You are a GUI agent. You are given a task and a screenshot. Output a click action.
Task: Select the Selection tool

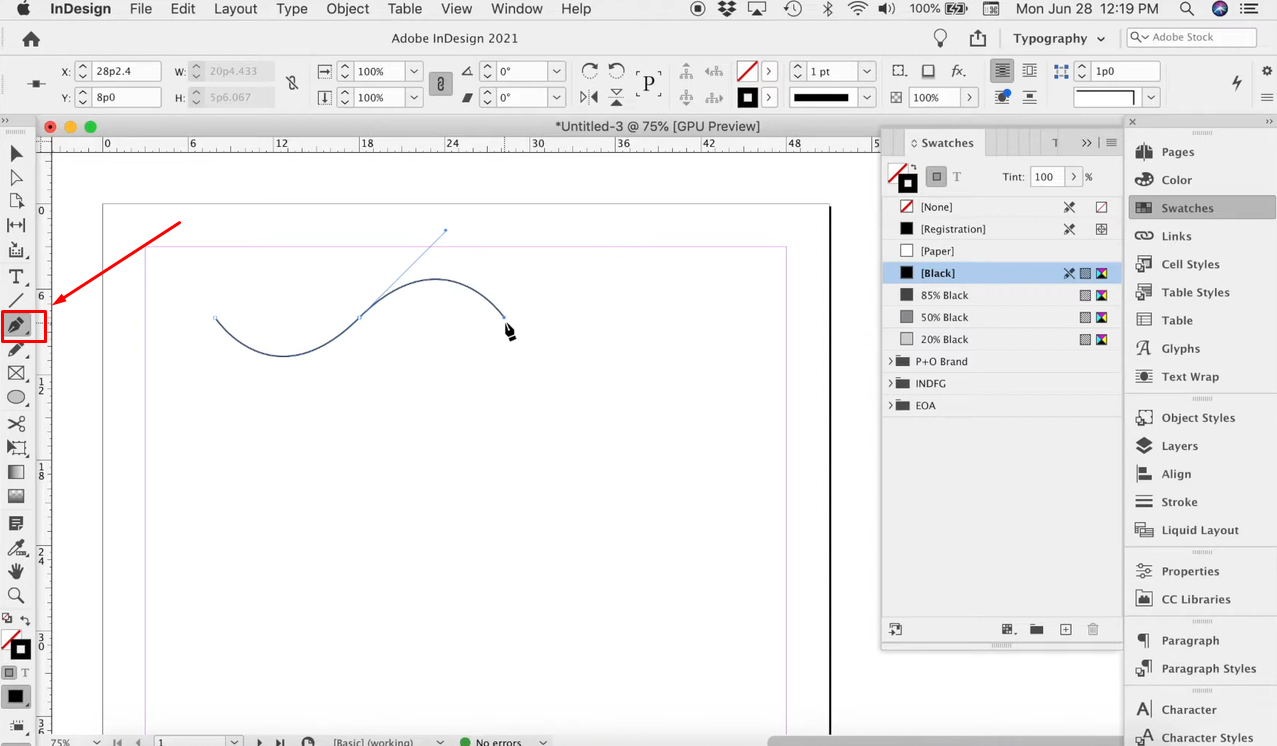[16, 153]
